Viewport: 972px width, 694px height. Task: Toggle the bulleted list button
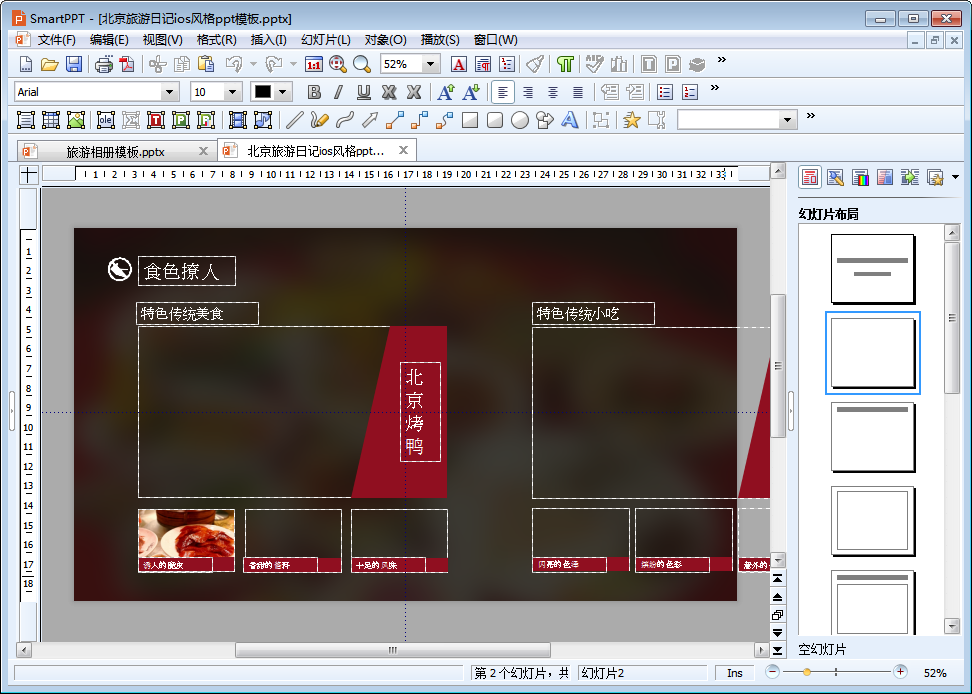pos(665,92)
